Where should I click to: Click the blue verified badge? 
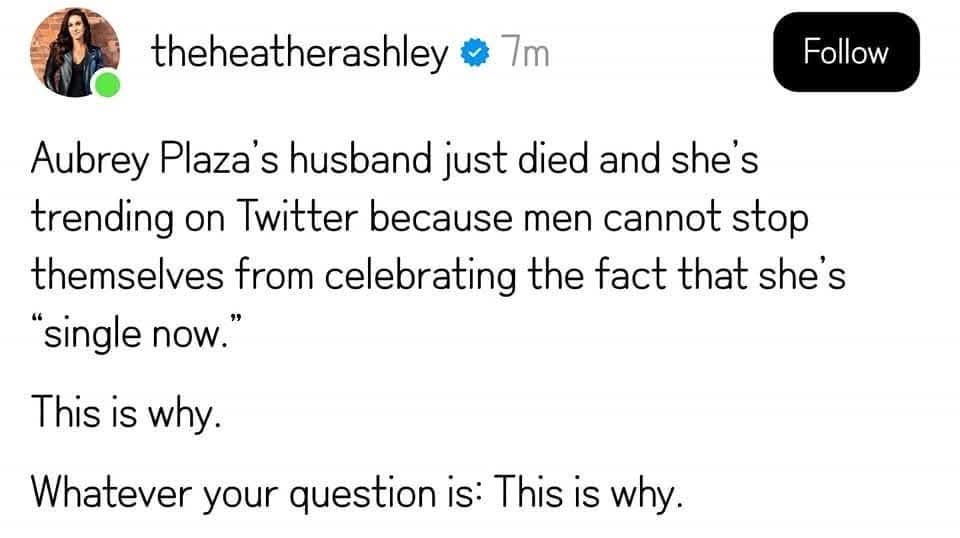(475, 53)
